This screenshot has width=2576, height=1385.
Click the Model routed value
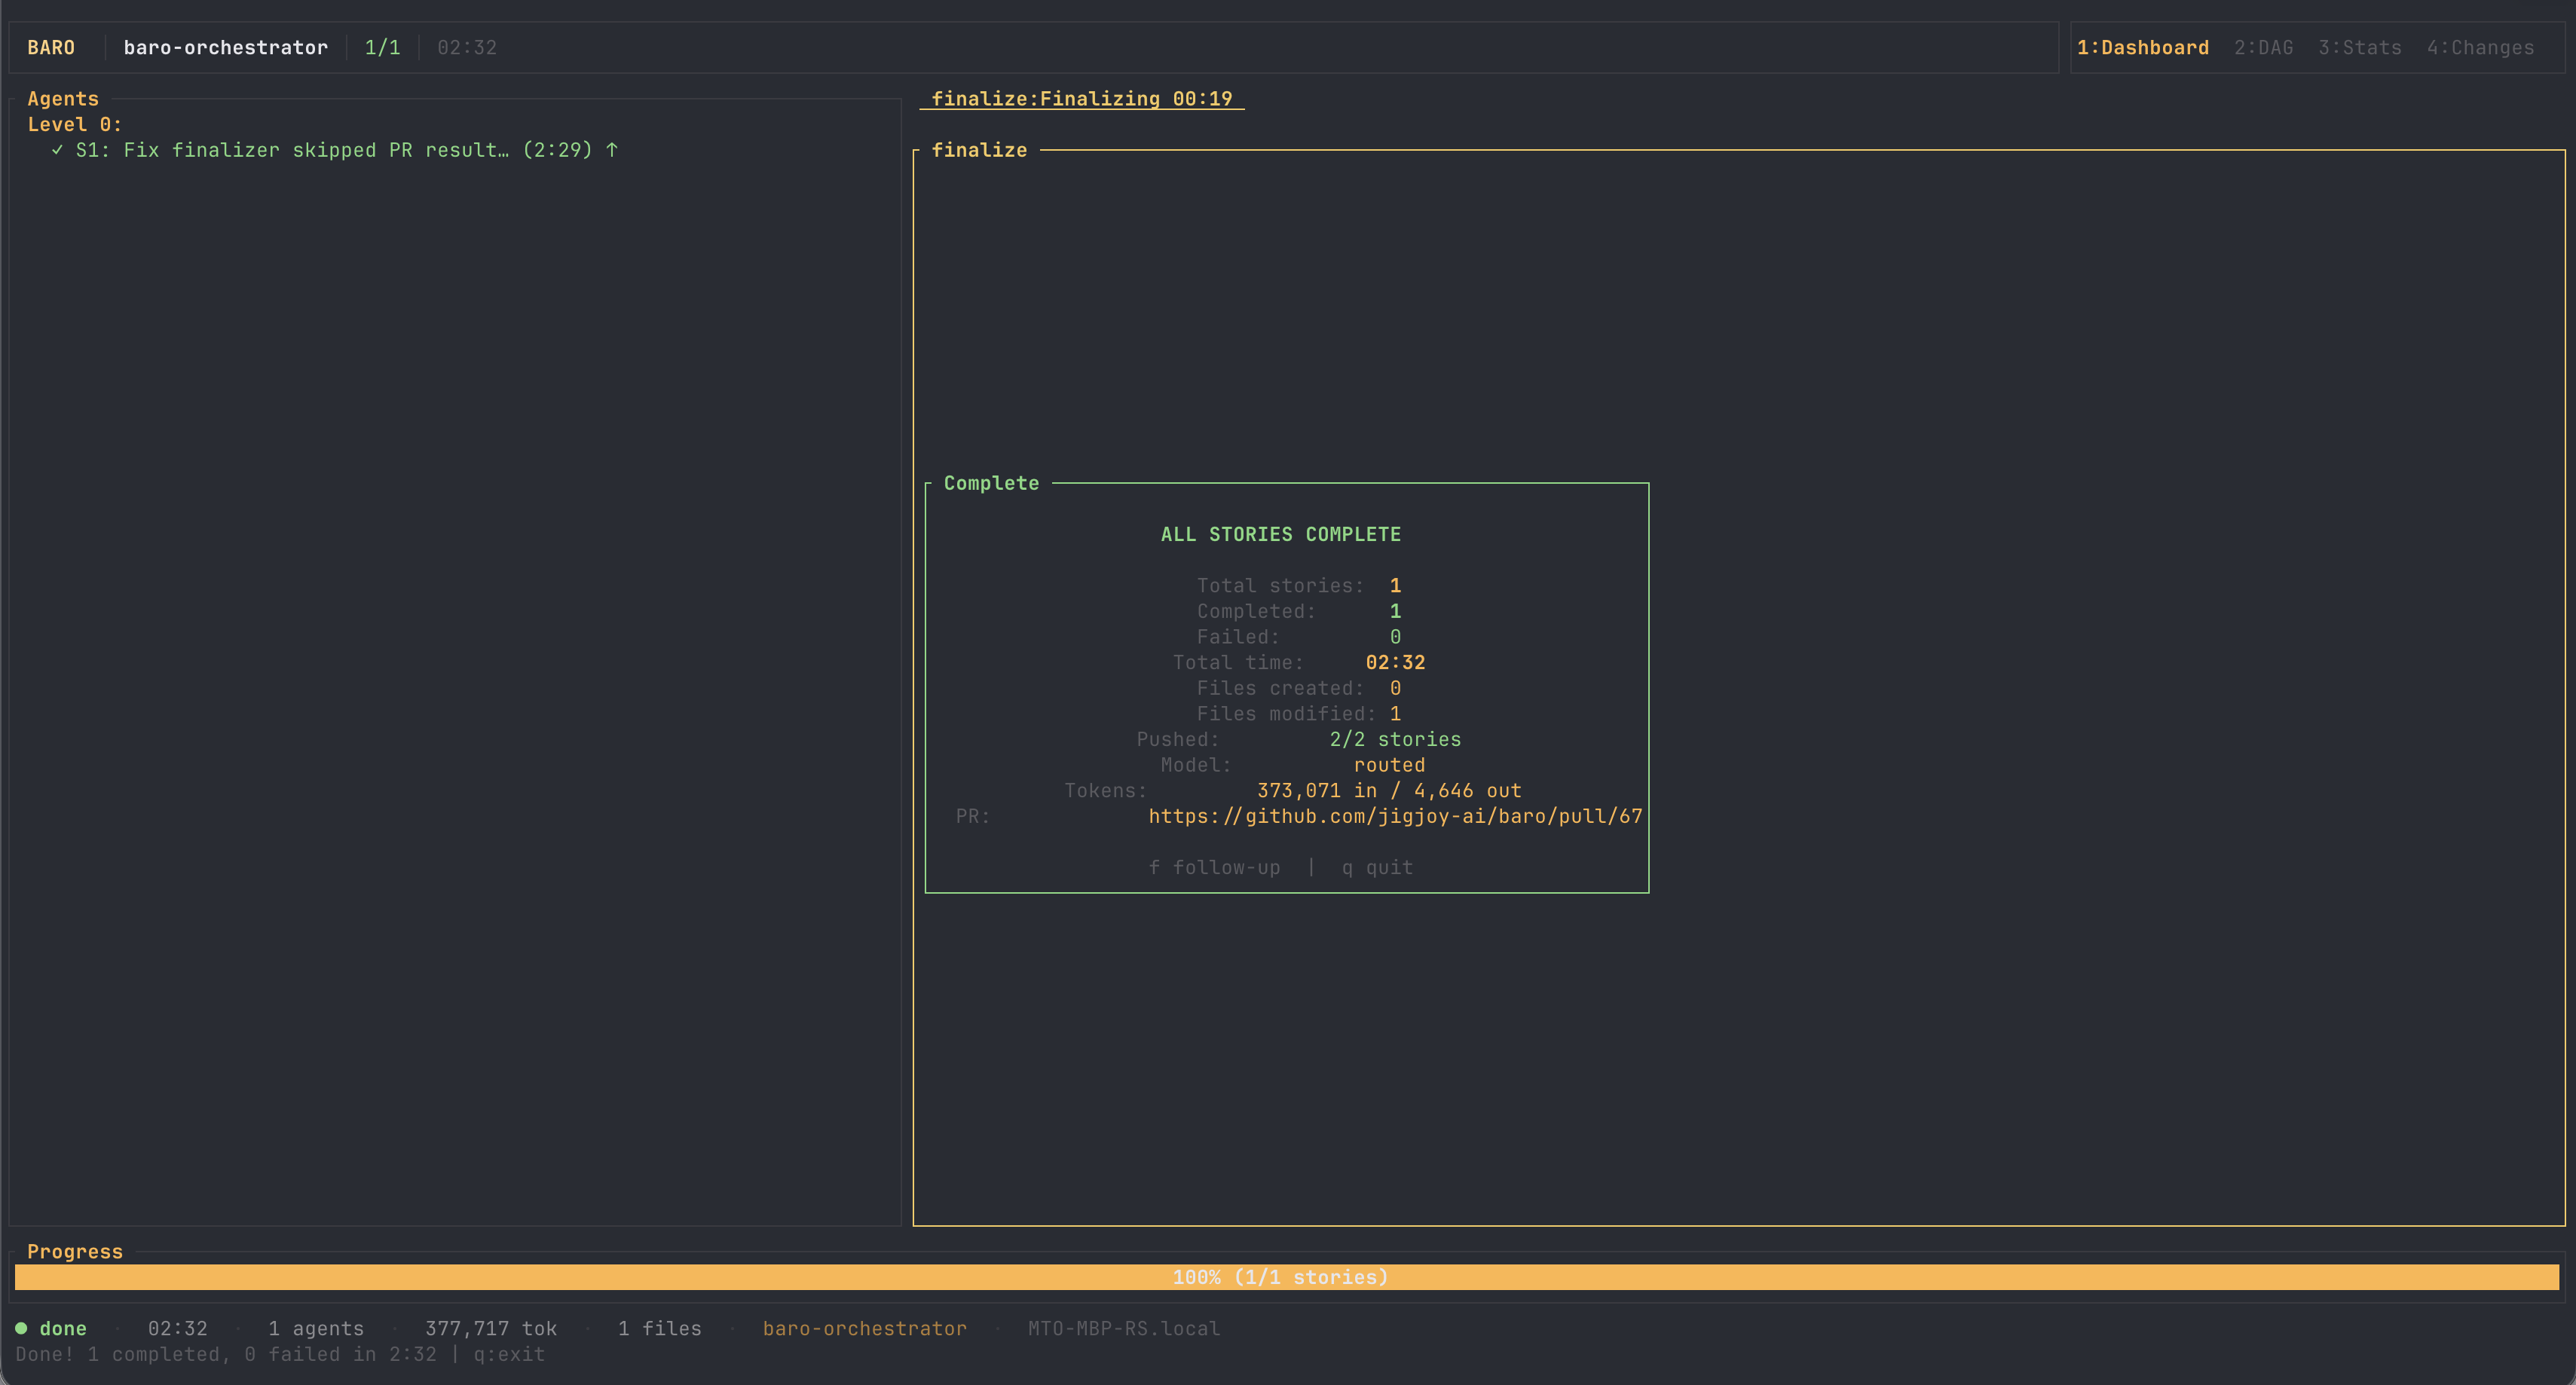[1389, 765]
